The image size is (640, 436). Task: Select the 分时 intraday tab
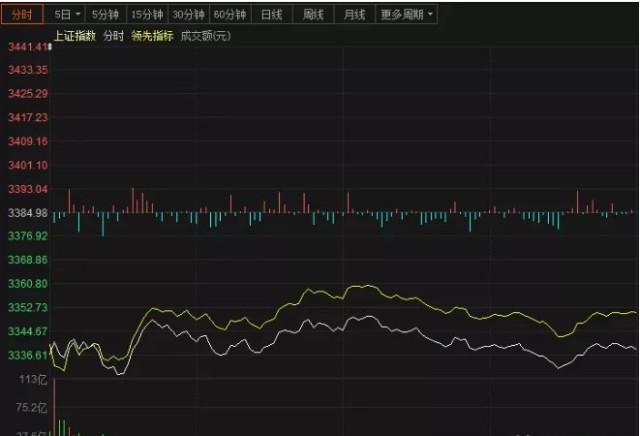(x=24, y=15)
